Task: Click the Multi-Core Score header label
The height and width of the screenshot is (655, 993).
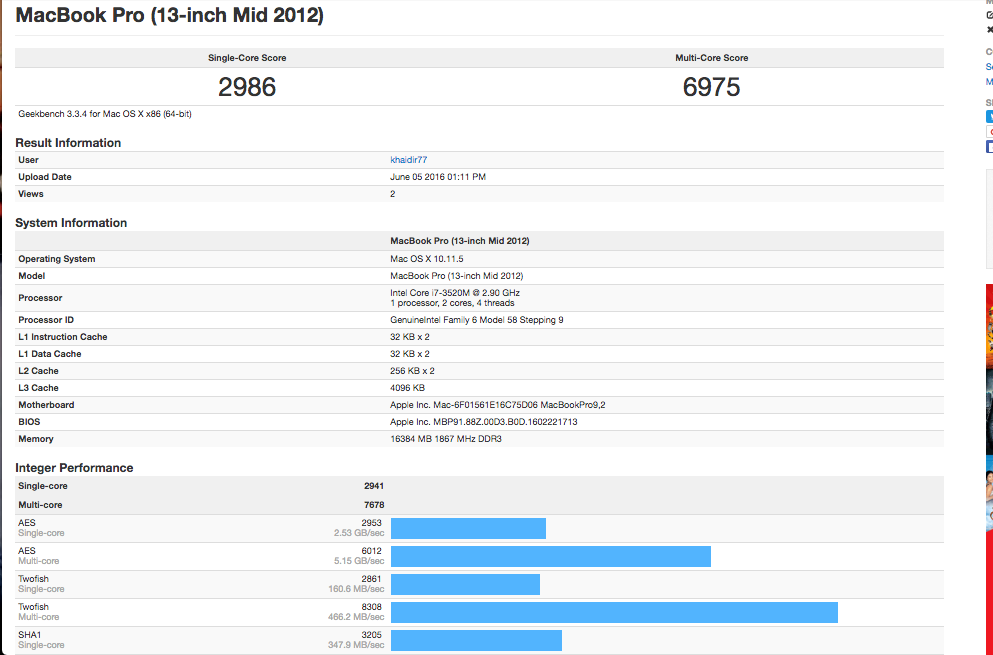Action: pos(711,58)
